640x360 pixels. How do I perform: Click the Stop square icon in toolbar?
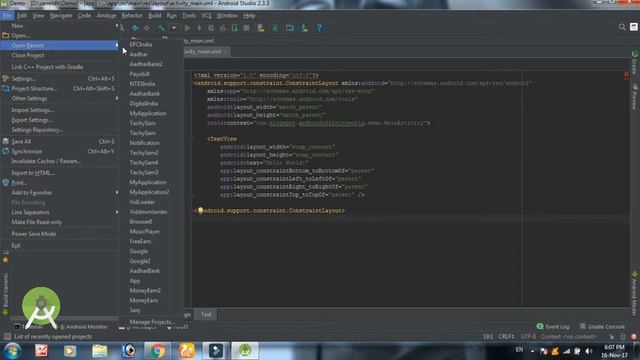tap(246, 28)
